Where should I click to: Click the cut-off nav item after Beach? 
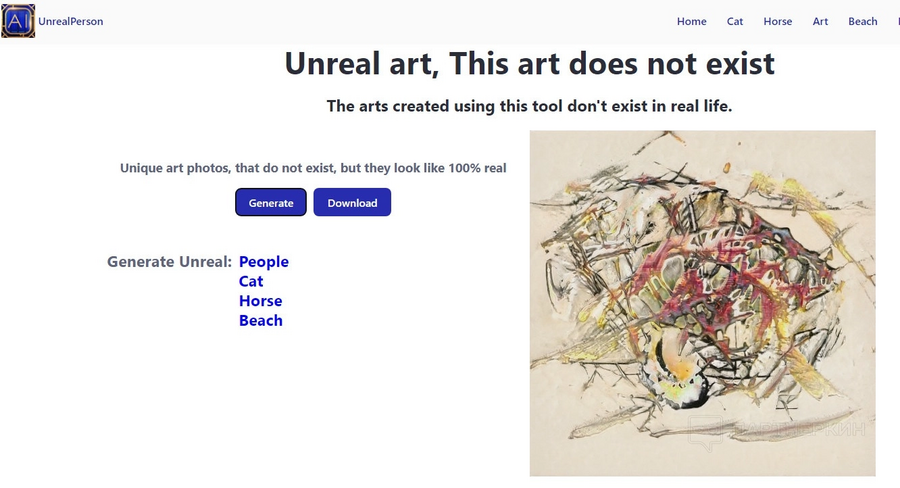pos(898,21)
